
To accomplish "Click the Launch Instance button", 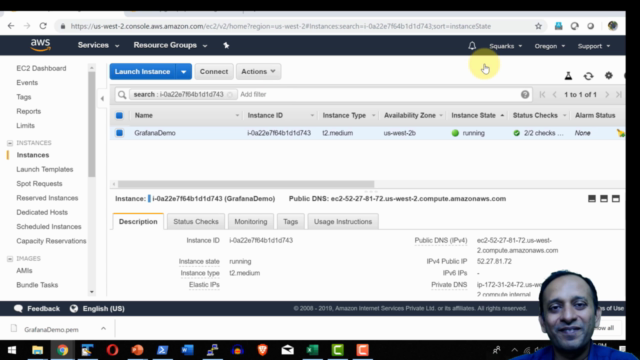I will 142,72.
